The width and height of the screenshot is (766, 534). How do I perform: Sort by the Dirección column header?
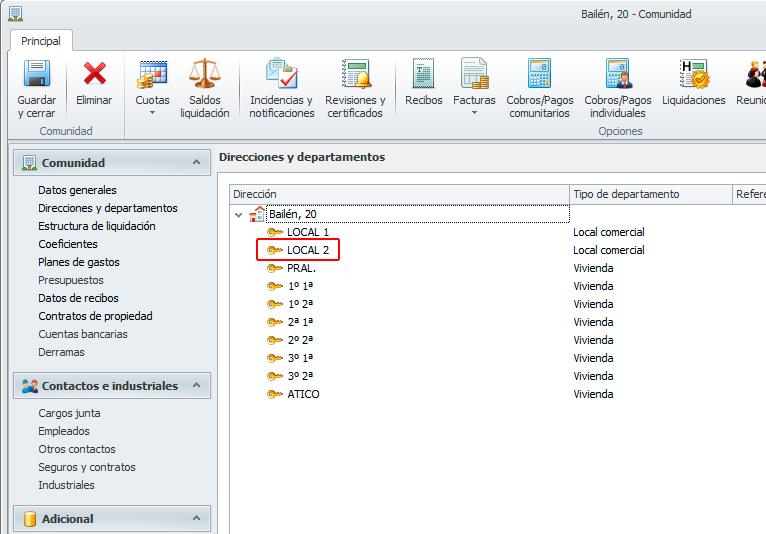coord(399,194)
